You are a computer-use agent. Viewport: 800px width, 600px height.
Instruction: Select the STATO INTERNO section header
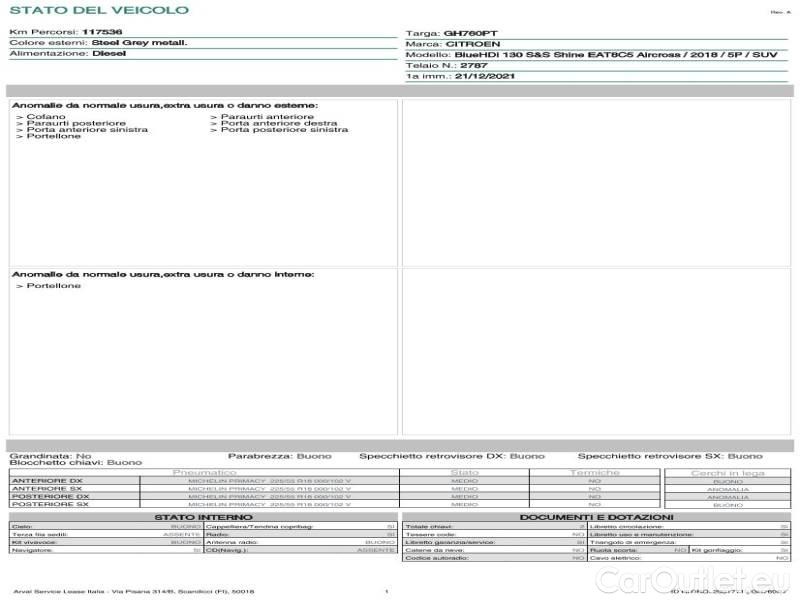[203, 517]
